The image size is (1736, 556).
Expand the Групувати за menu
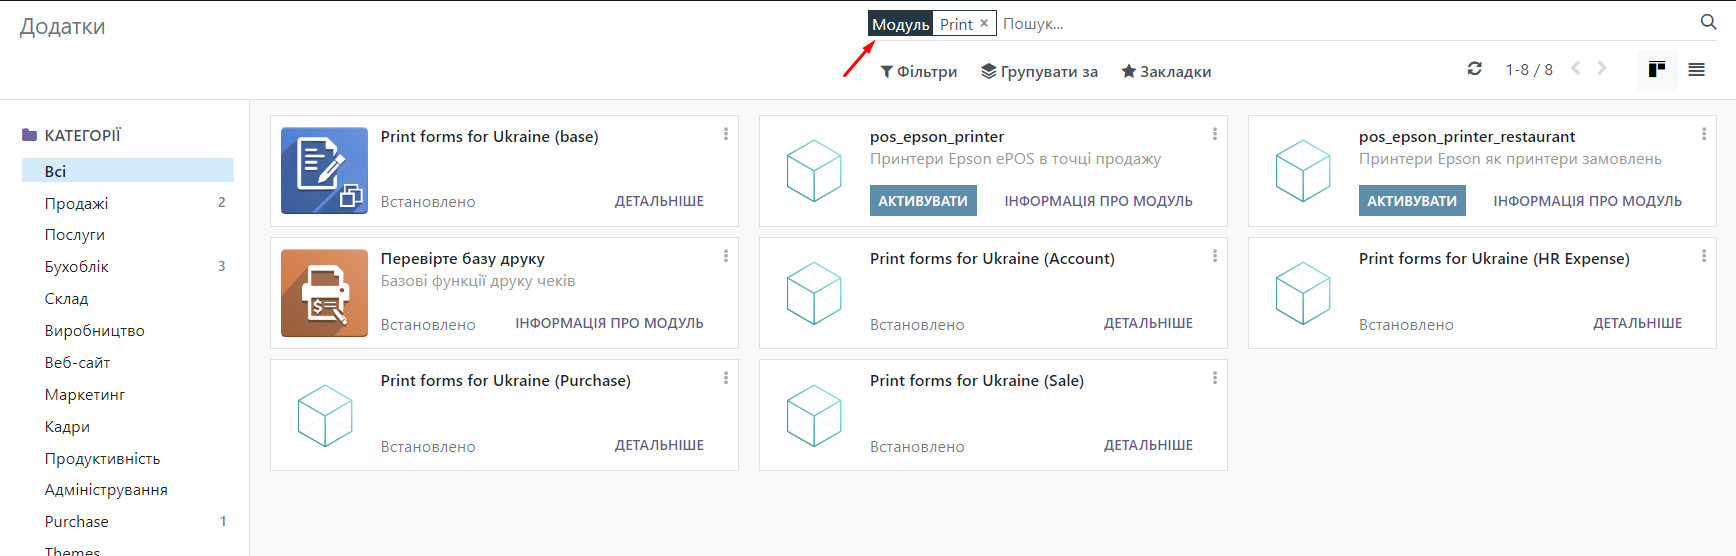1039,72
